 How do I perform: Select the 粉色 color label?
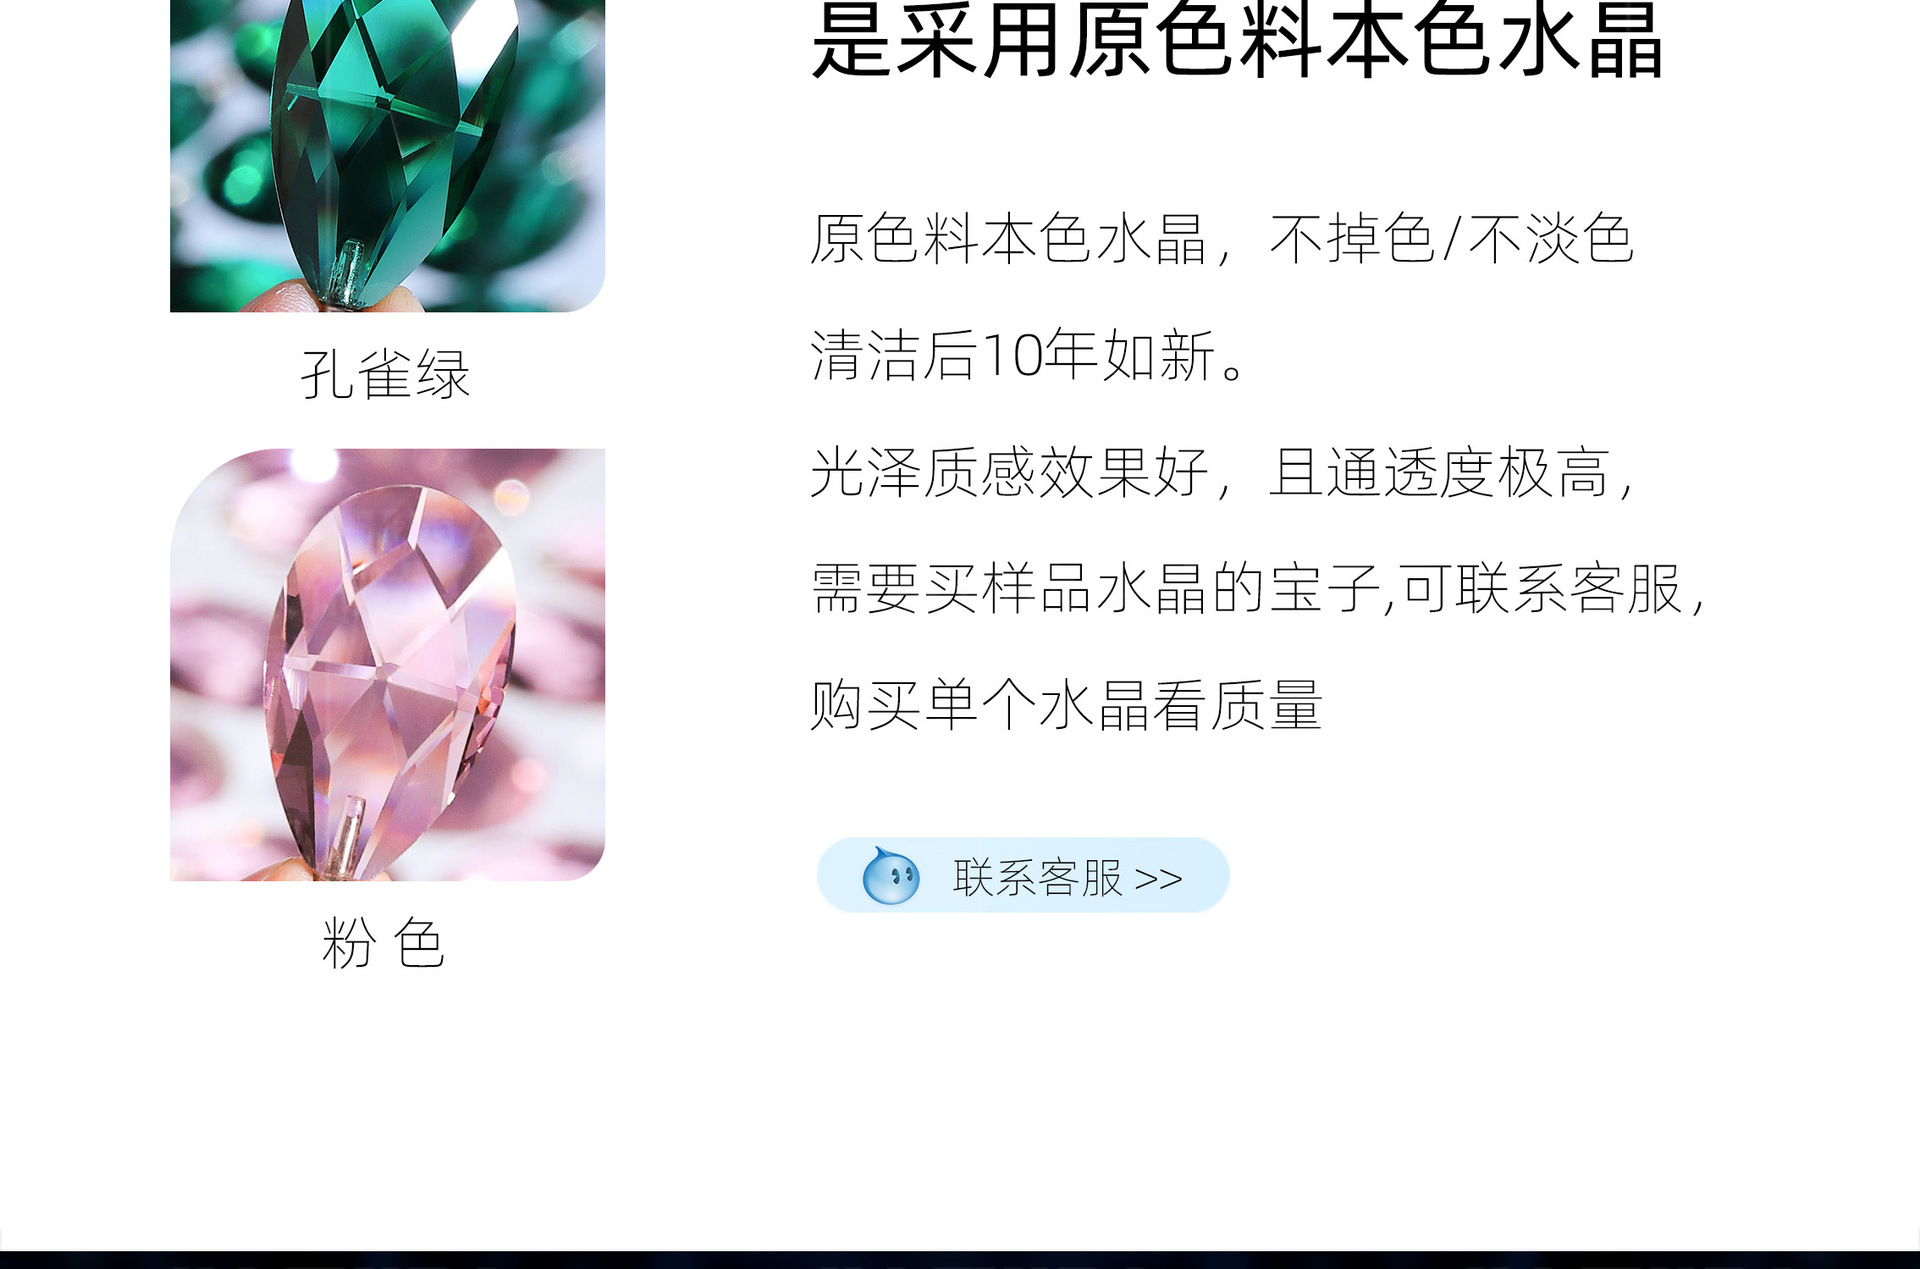[x=383, y=943]
